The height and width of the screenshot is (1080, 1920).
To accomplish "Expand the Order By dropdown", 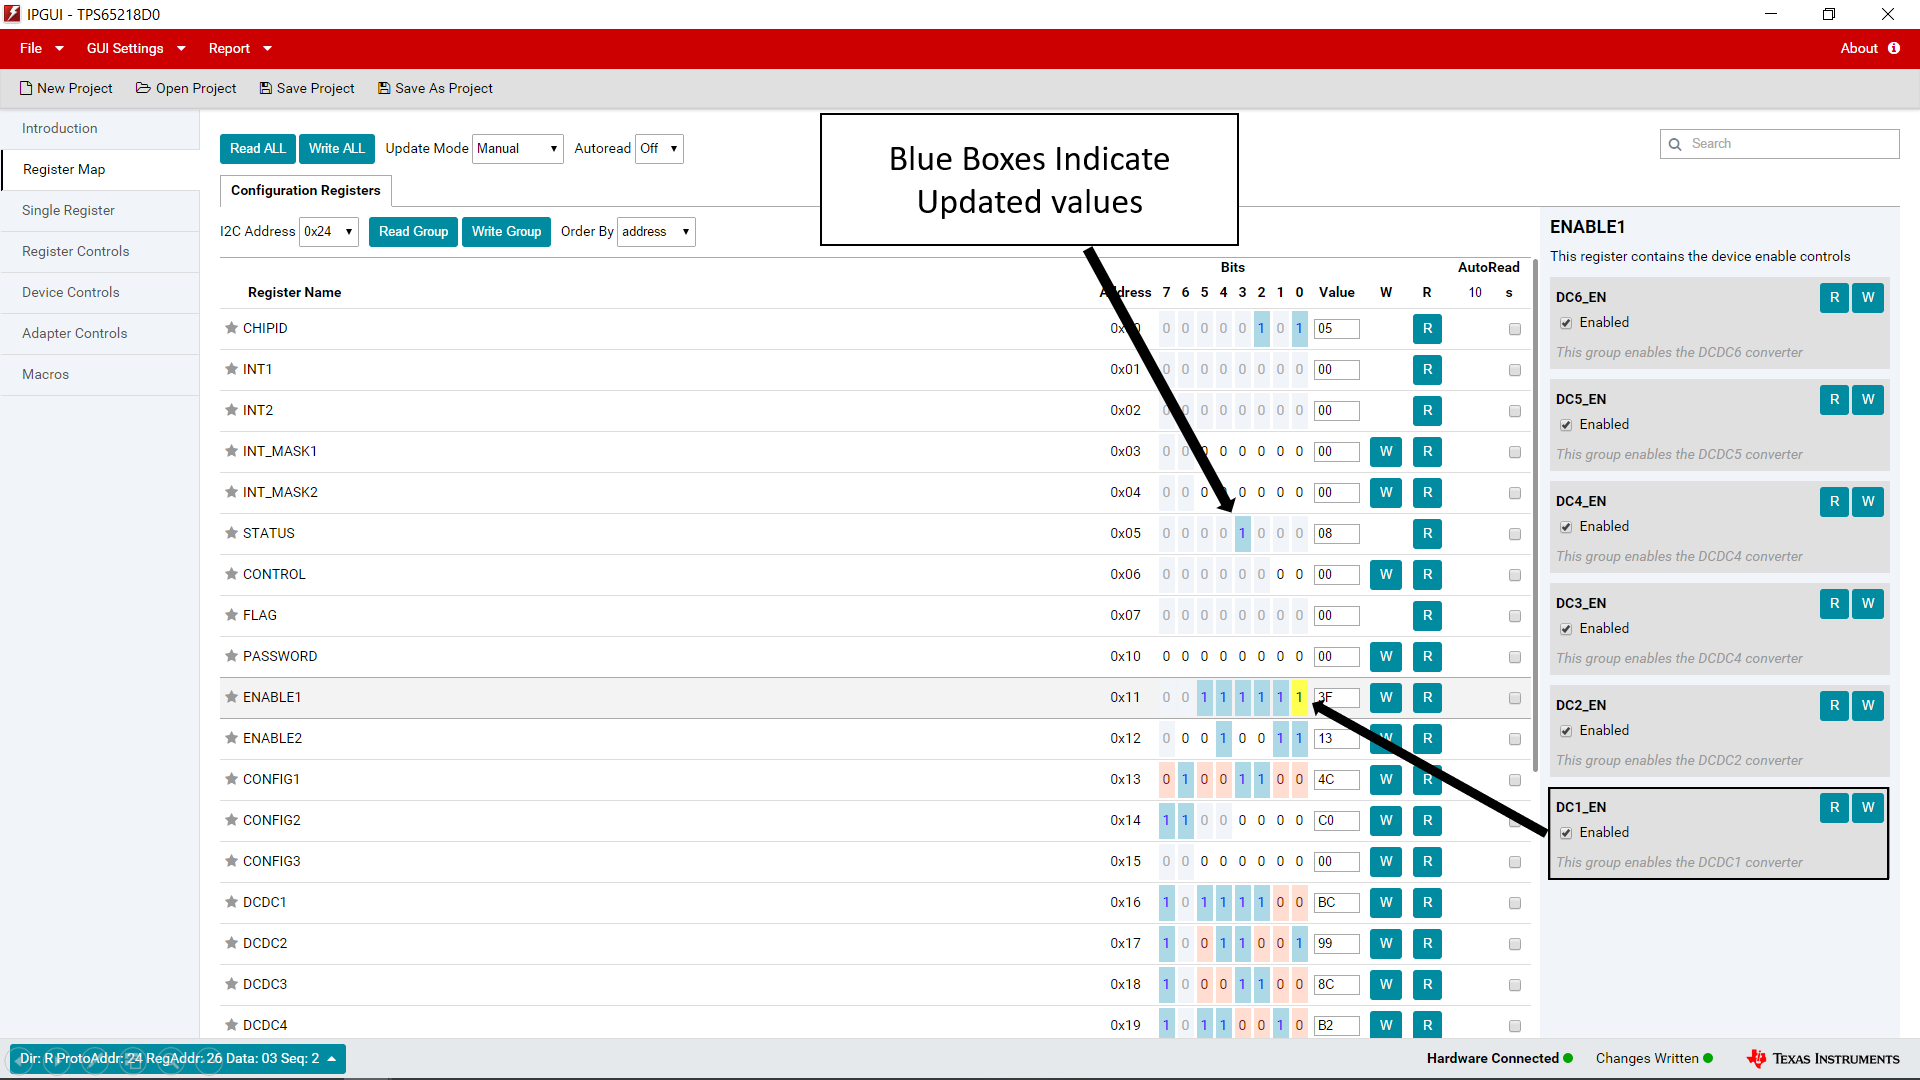I will tap(656, 232).
